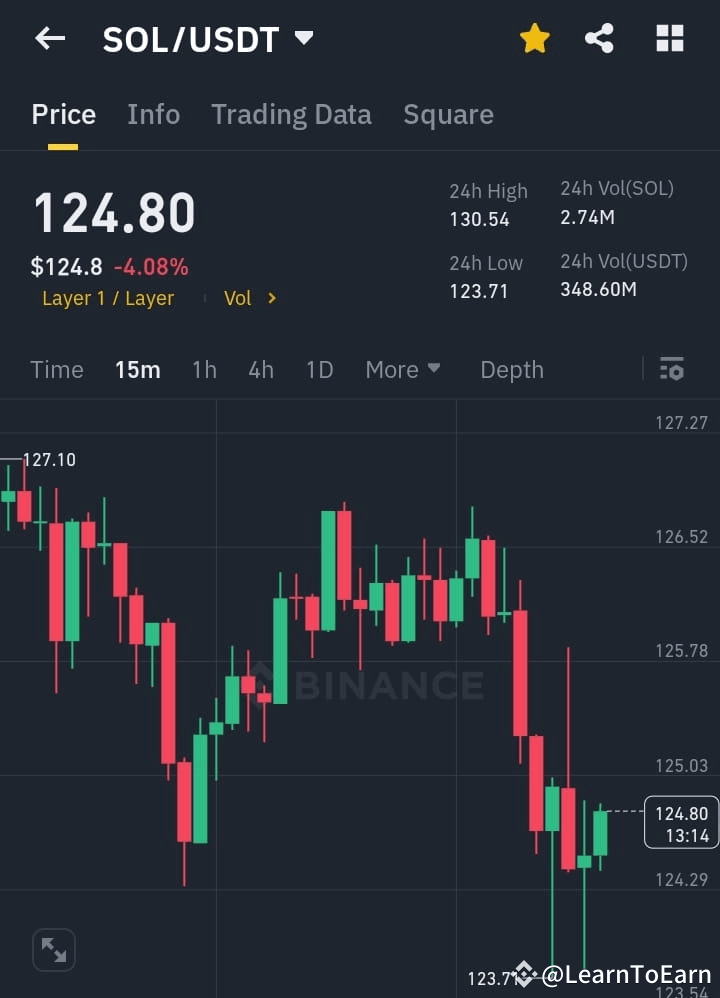Switch to the 1D view
720x998 pixels.
click(x=319, y=369)
